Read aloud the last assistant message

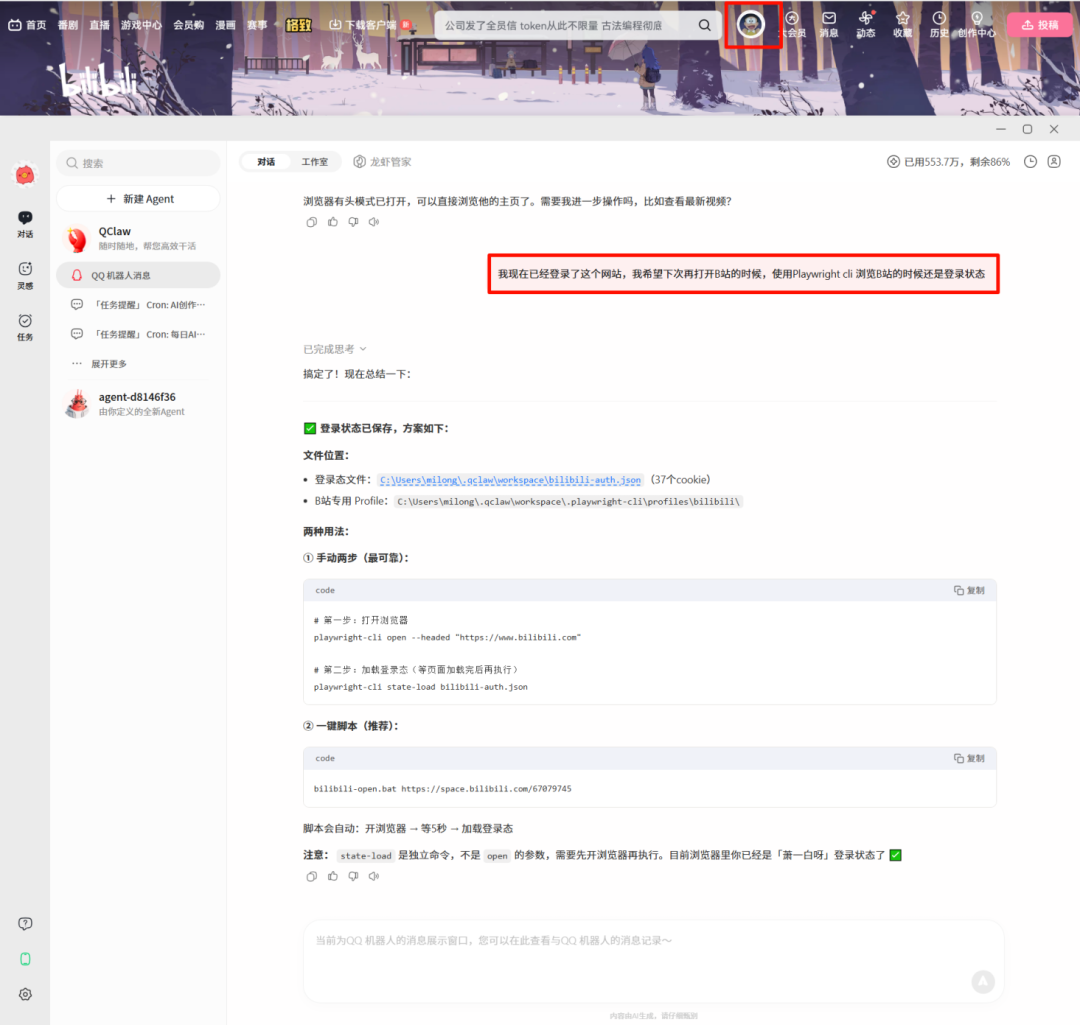click(x=374, y=876)
